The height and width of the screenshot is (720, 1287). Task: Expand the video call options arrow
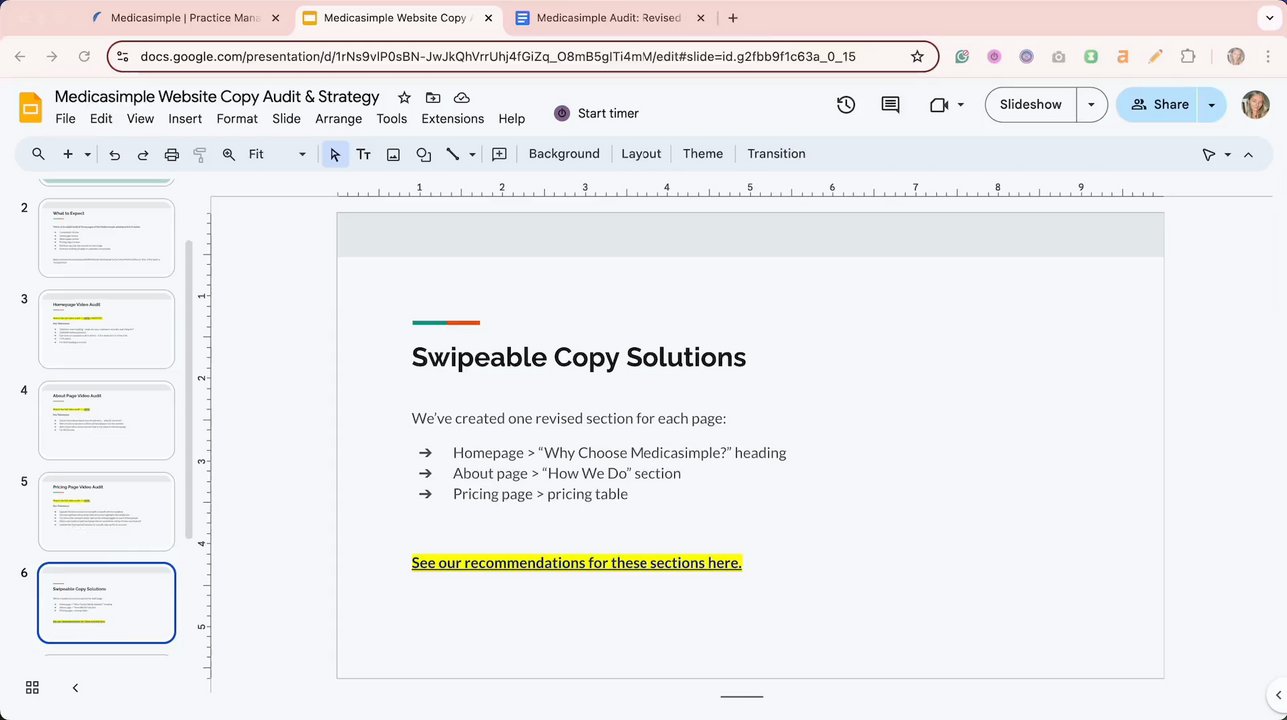961,105
